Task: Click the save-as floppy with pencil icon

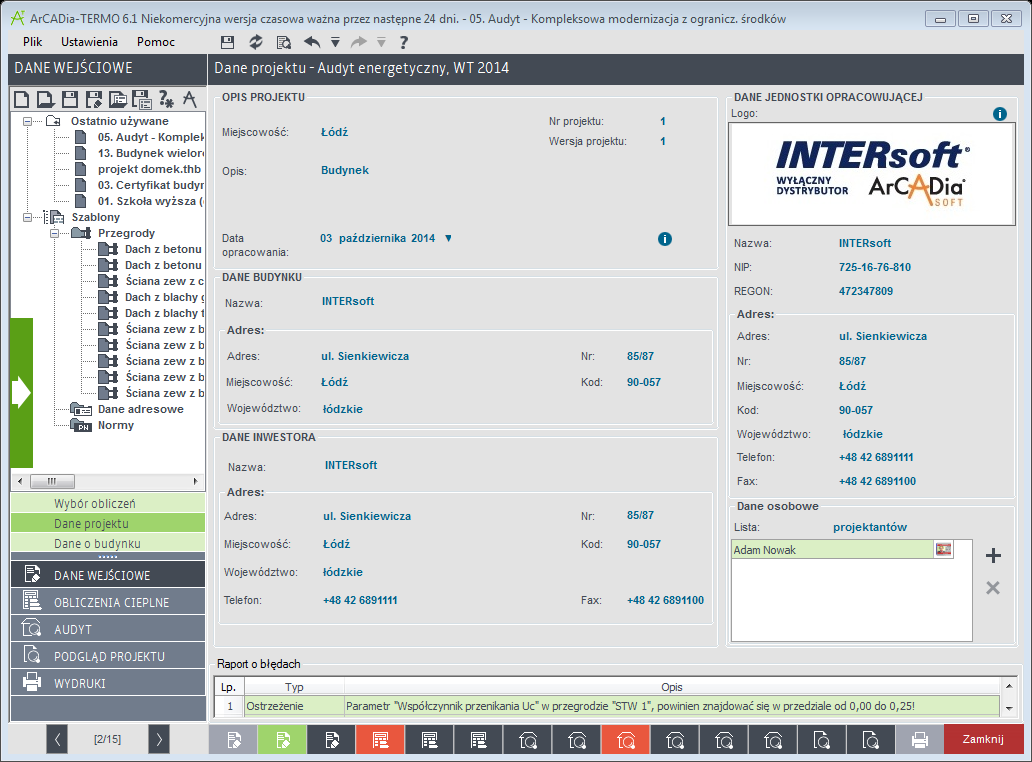Action: [x=94, y=99]
